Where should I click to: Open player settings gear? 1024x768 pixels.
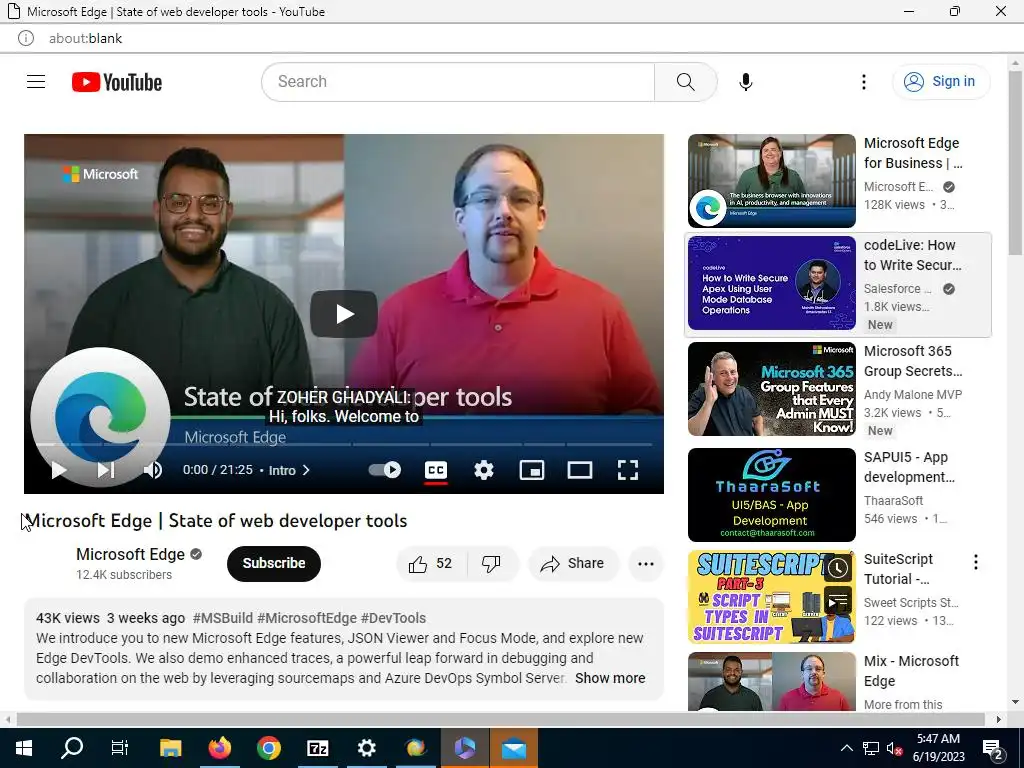coord(484,470)
